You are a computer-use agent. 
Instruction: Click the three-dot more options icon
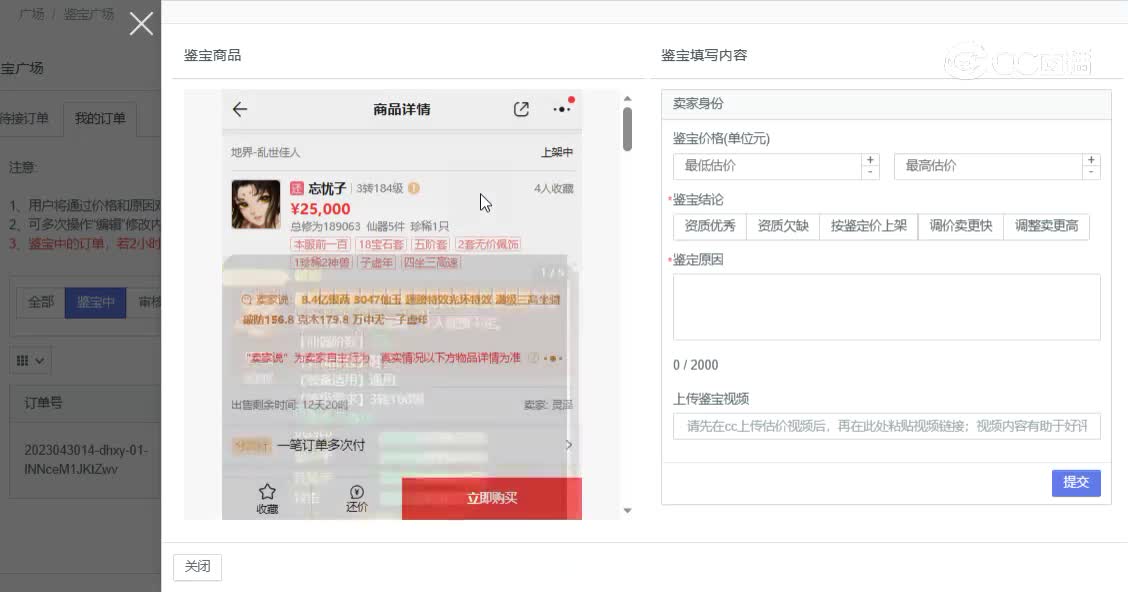tap(560, 110)
